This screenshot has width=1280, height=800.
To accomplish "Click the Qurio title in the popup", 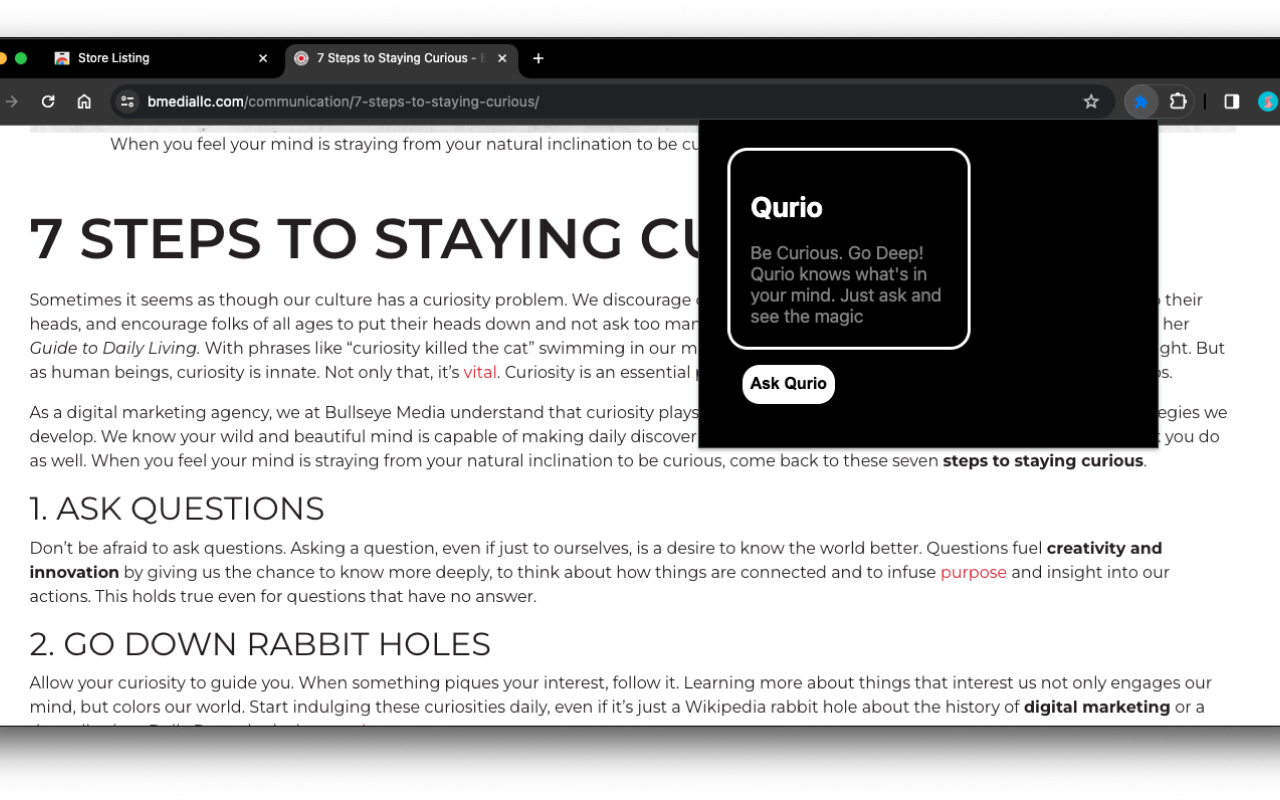I will point(786,207).
